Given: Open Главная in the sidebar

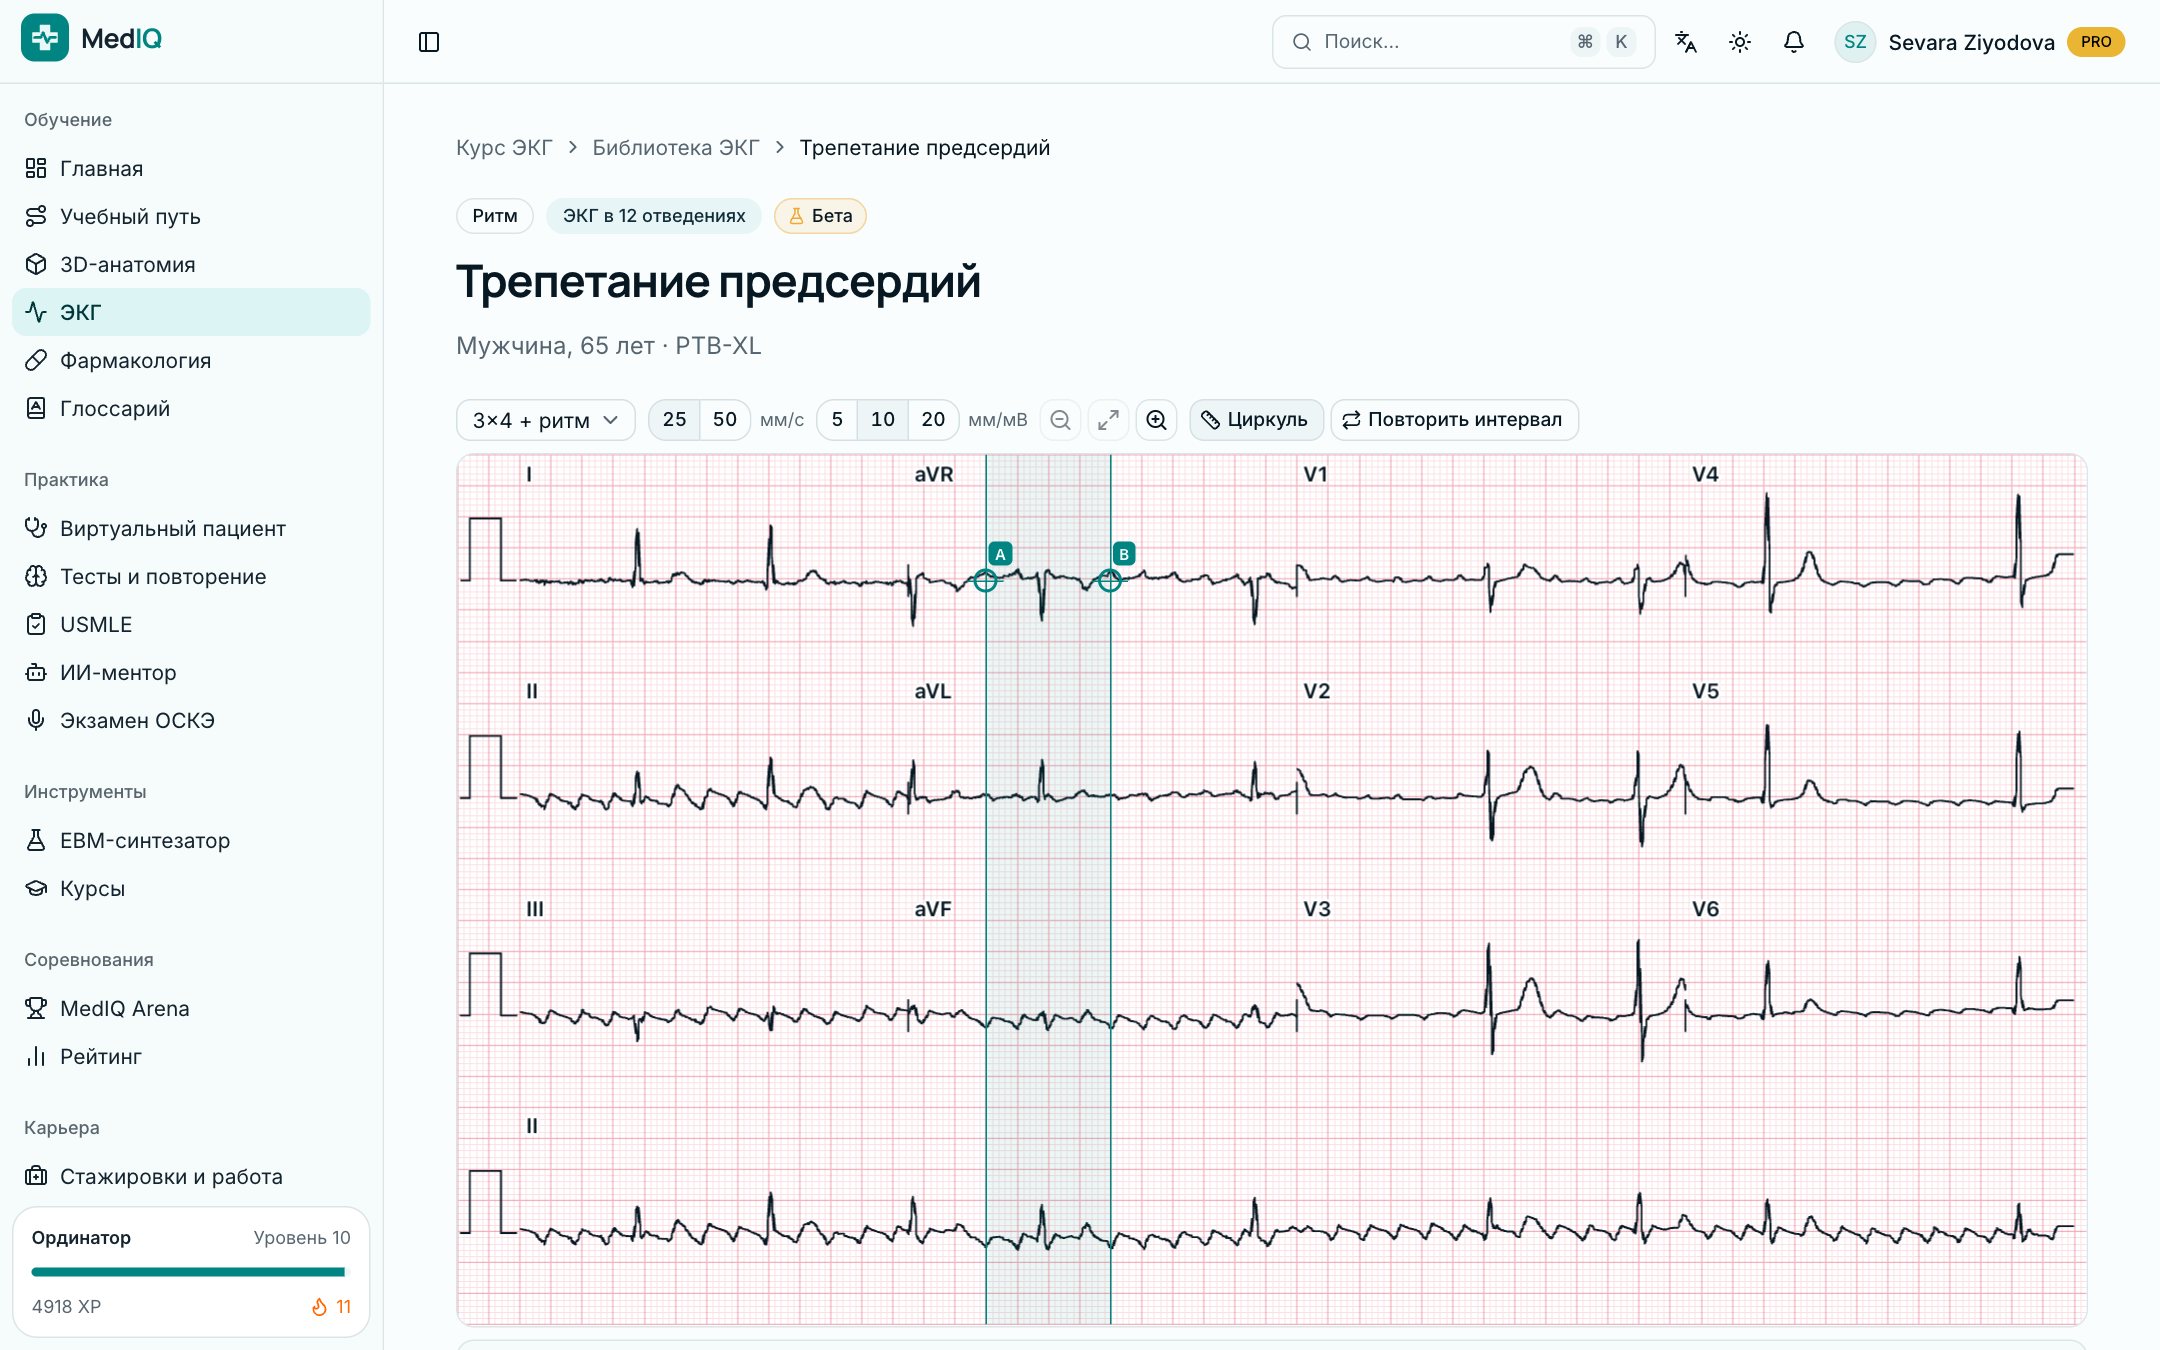Looking at the screenshot, I should coord(191,168).
